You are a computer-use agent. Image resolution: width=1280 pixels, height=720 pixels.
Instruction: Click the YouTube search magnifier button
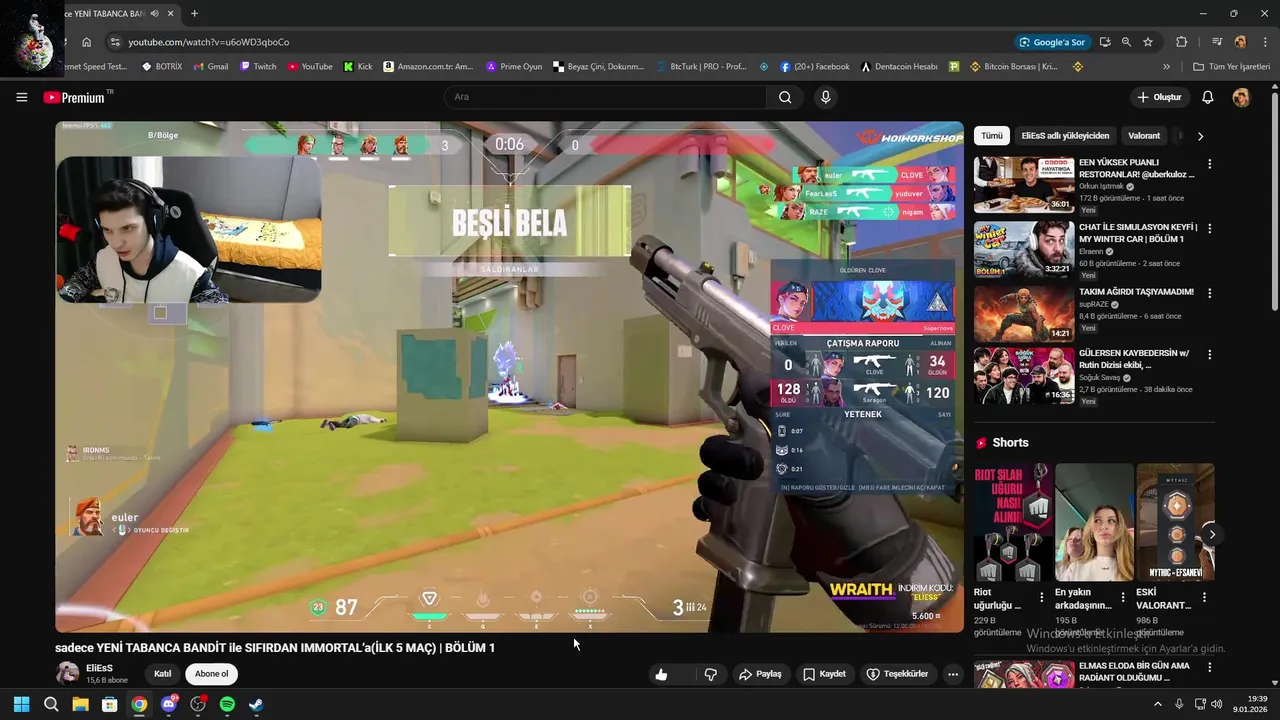pos(785,97)
